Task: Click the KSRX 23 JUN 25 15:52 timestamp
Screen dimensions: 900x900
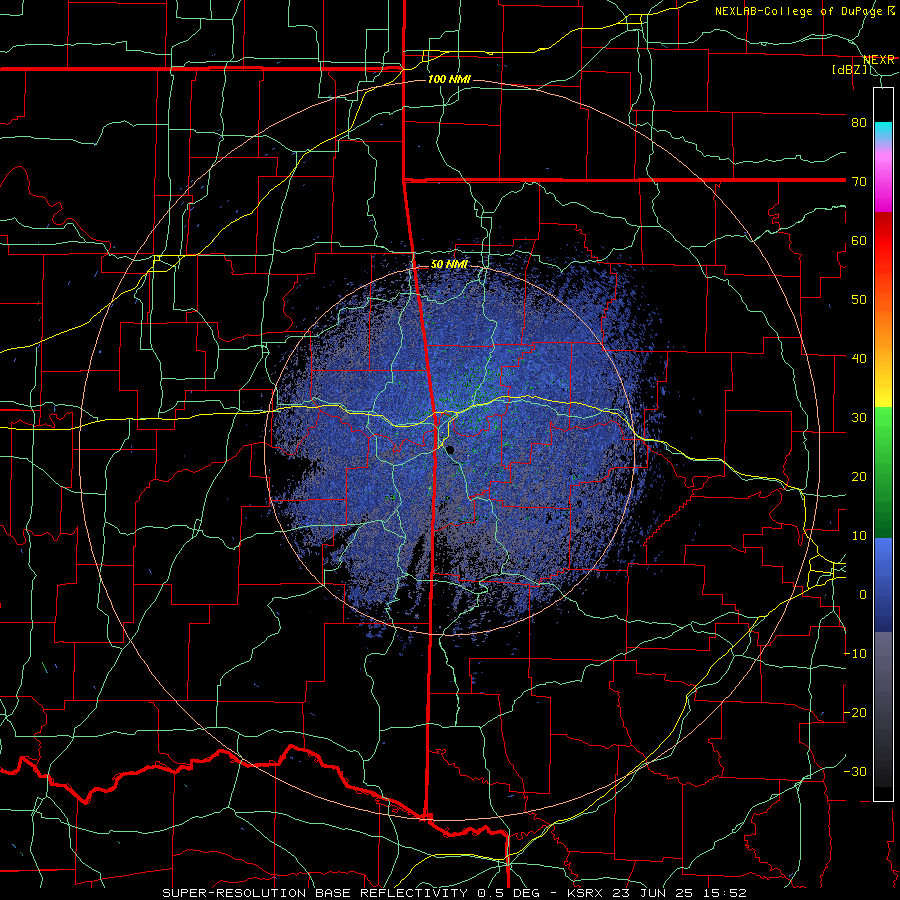Action: tap(657, 893)
